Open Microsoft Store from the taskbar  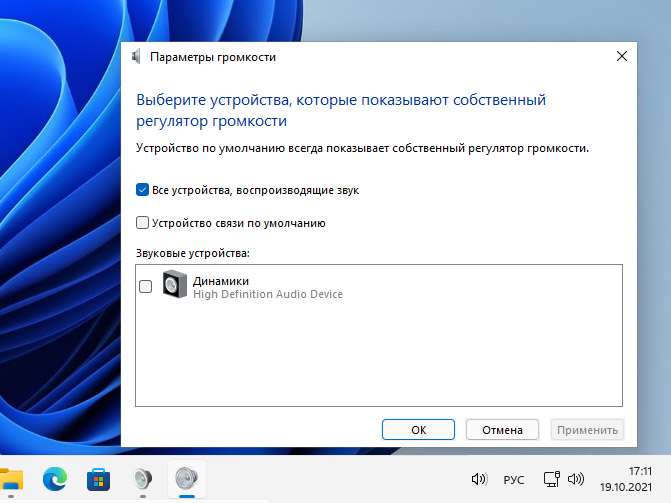pyautogui.click(x=98, y=479)
